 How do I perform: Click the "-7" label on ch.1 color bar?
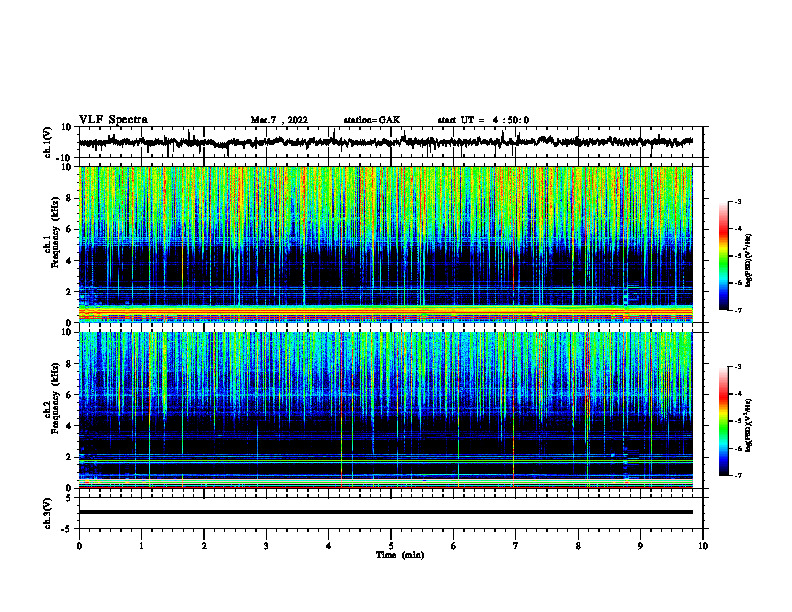click(x=738, y=310)
